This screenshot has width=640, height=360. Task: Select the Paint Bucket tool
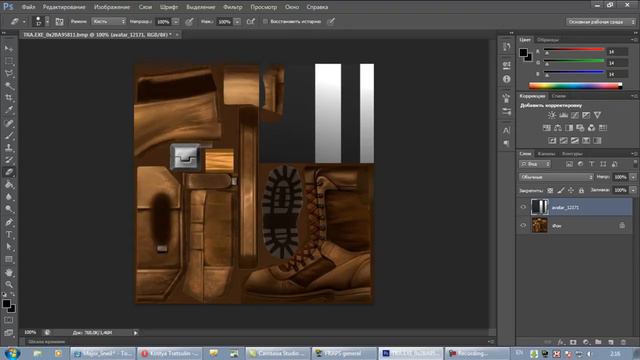click(x=9, y=184)
